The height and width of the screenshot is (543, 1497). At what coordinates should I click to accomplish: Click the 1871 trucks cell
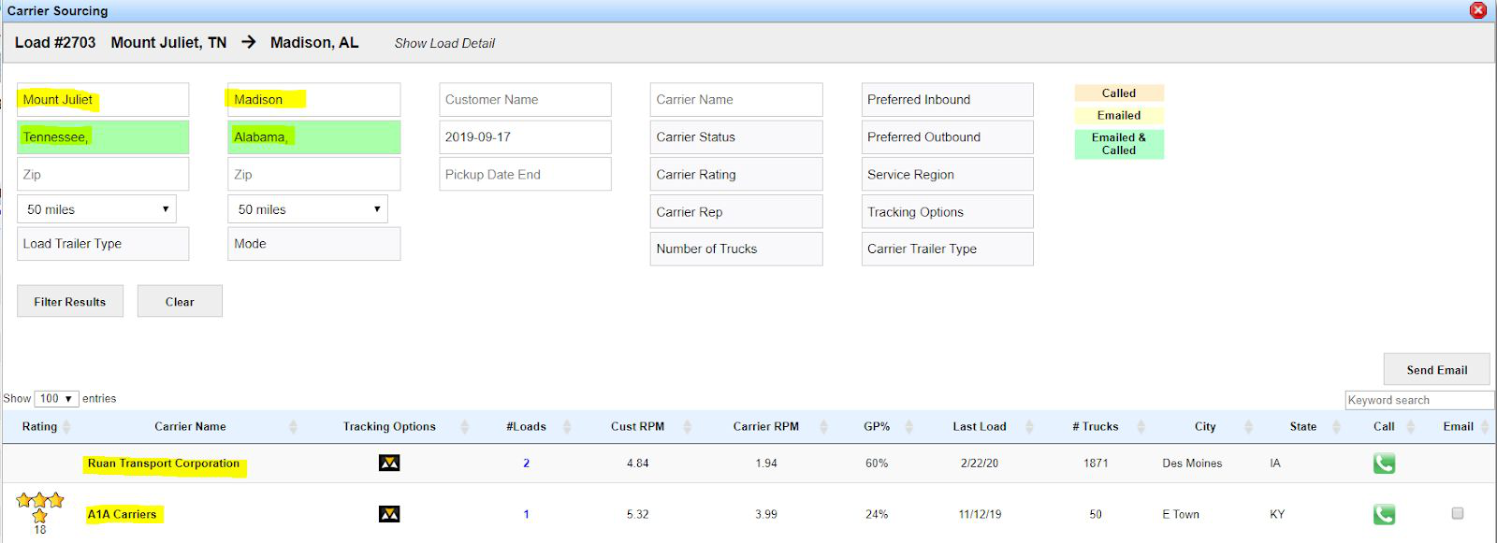pos(1095,463)
